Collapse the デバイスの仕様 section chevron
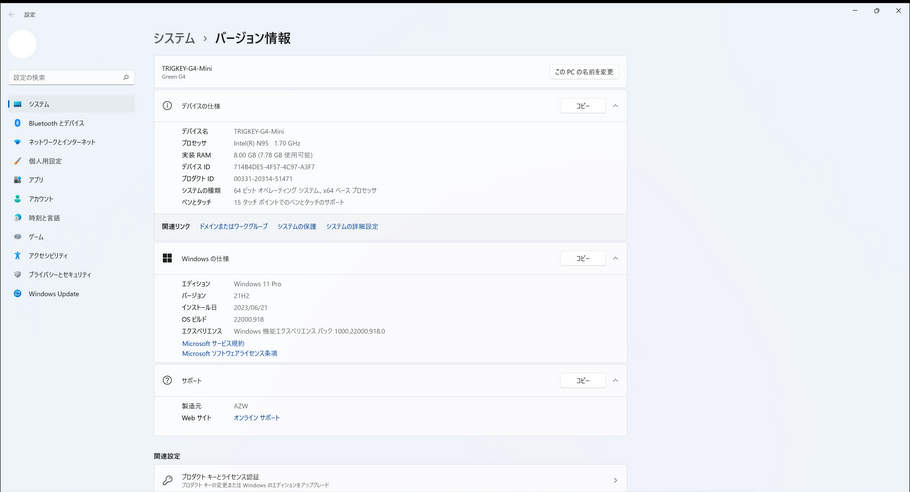 (x=615, y=105)
